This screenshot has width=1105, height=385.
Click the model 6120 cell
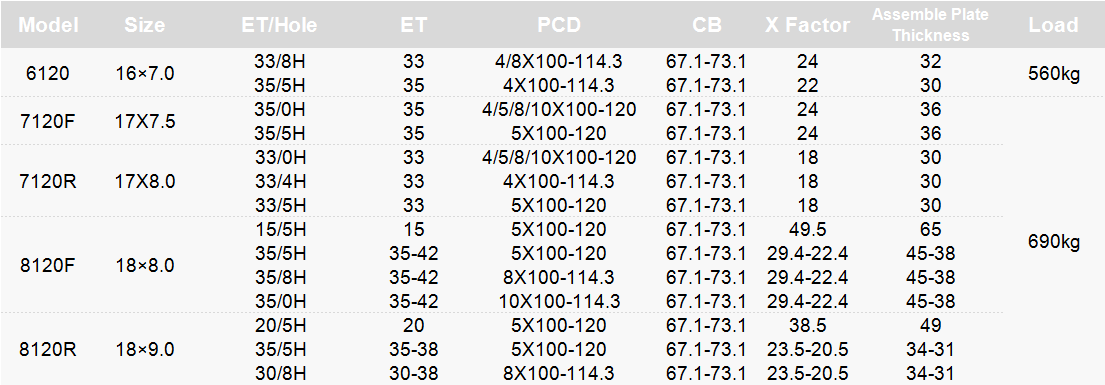[x=48, y=73]
